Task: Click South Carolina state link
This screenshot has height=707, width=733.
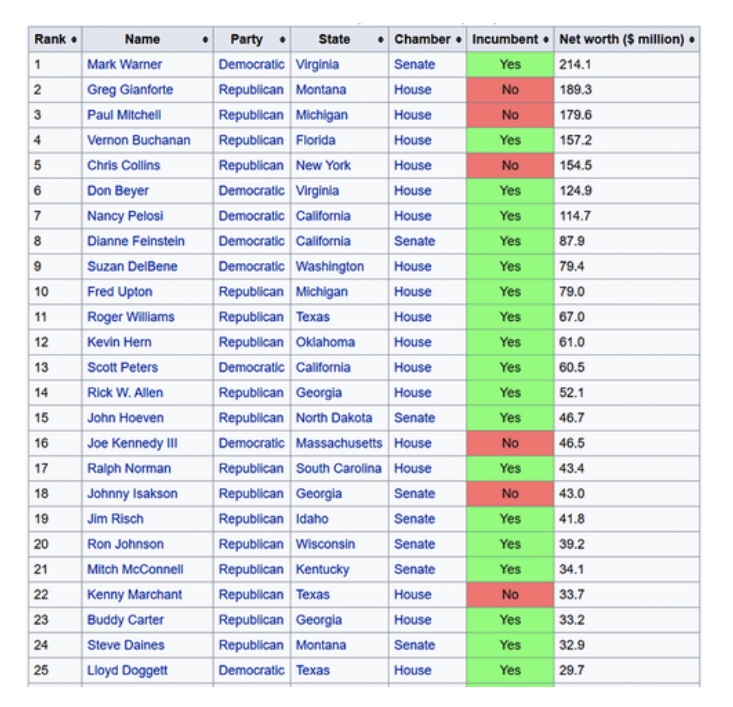Action: pos(338,468)
